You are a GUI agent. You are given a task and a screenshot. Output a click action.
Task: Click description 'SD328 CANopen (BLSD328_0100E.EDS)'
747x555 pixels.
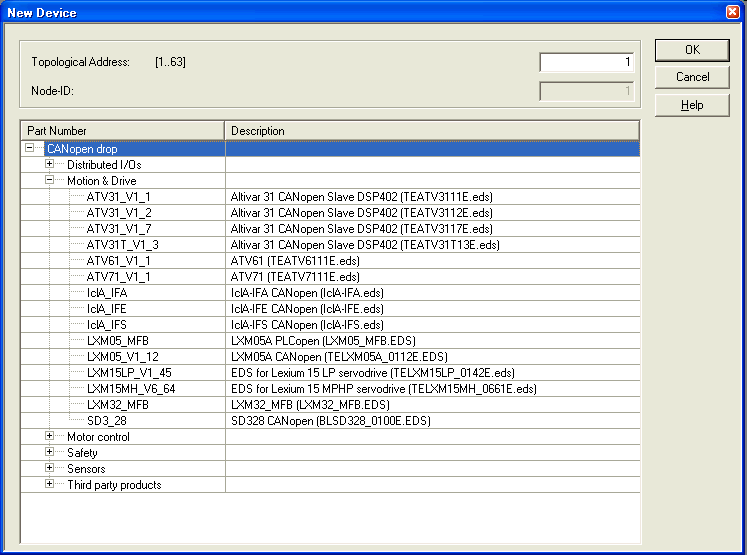(x=331, y=421)
